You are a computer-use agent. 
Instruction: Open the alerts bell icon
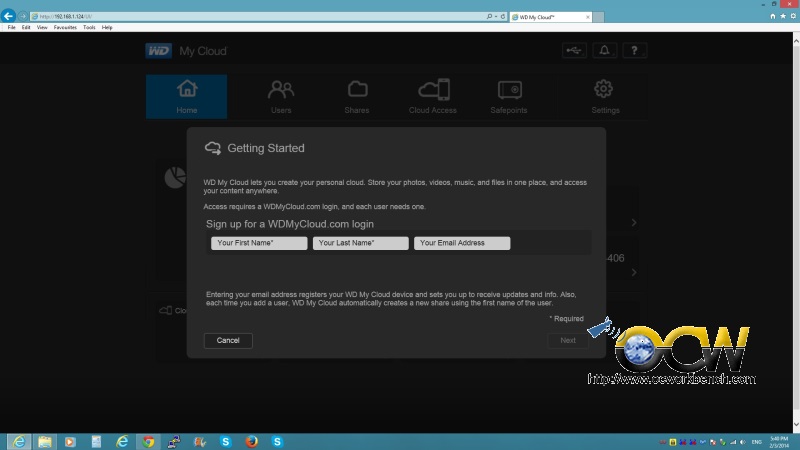pos(604,51)
